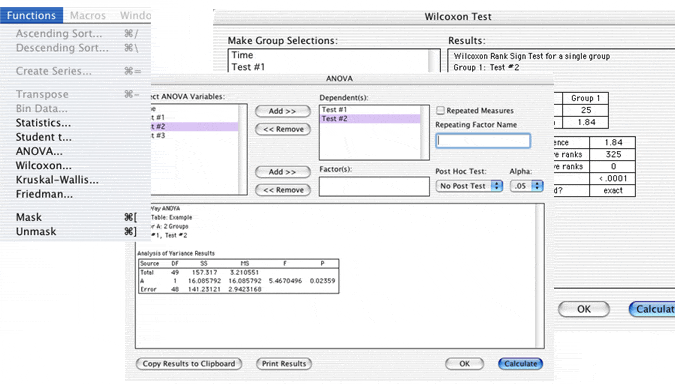Open the Functions menu
The image size is (675, 384).
[31, 15]
